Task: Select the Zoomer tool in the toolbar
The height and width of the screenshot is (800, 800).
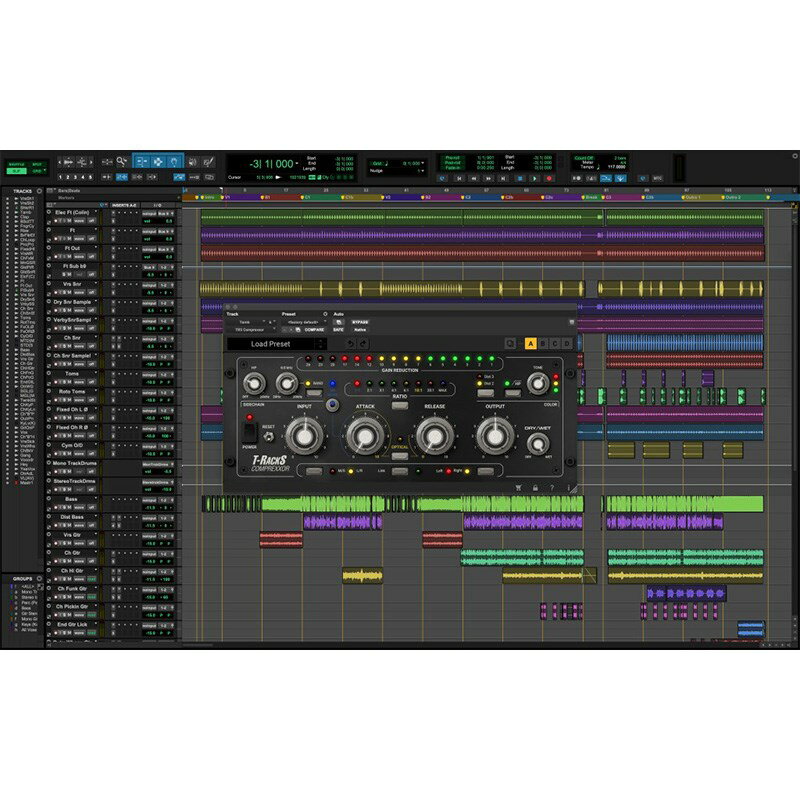Action: [122, 161]
